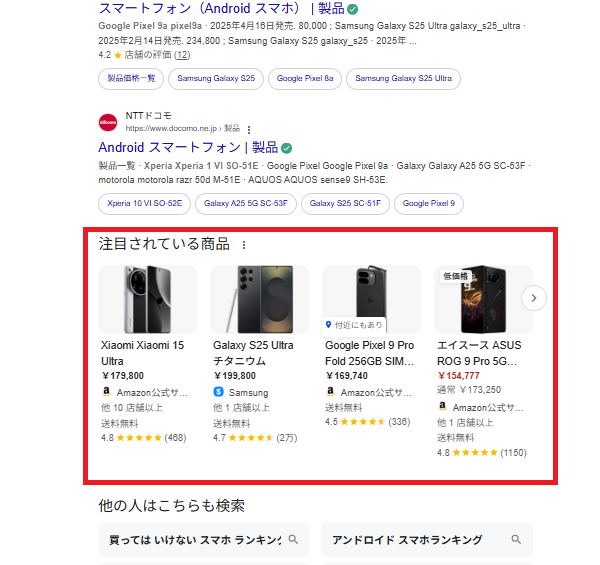Image resolution: width=600 pixels, height=565 pixels.
Task: Select the Xperia 10 VI SO-52E chip
Action: (x=144, y=204)
